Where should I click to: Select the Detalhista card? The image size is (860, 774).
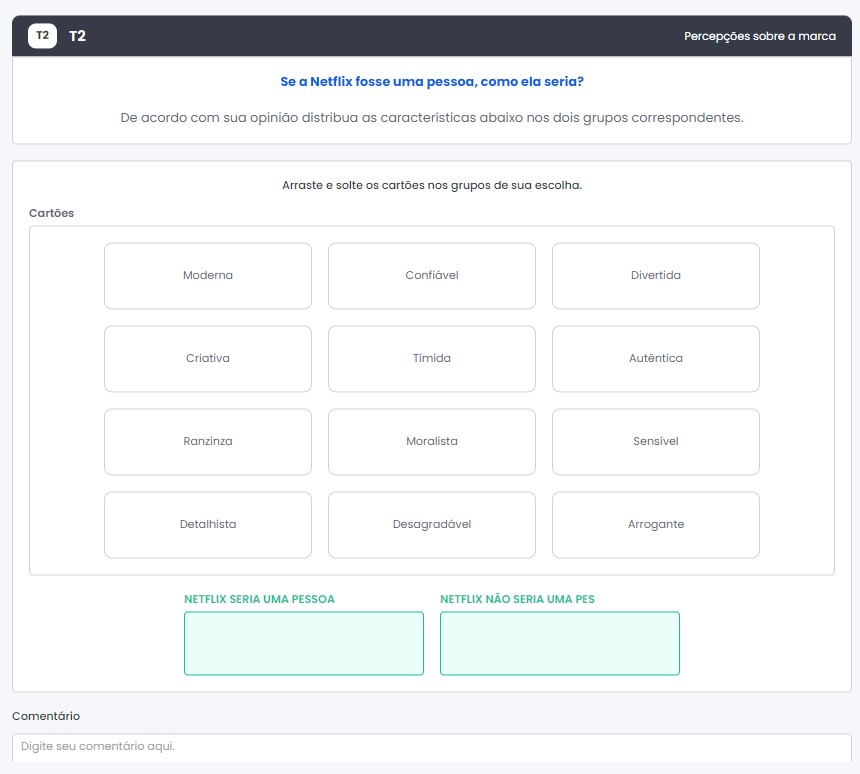[x=208, y=524]
